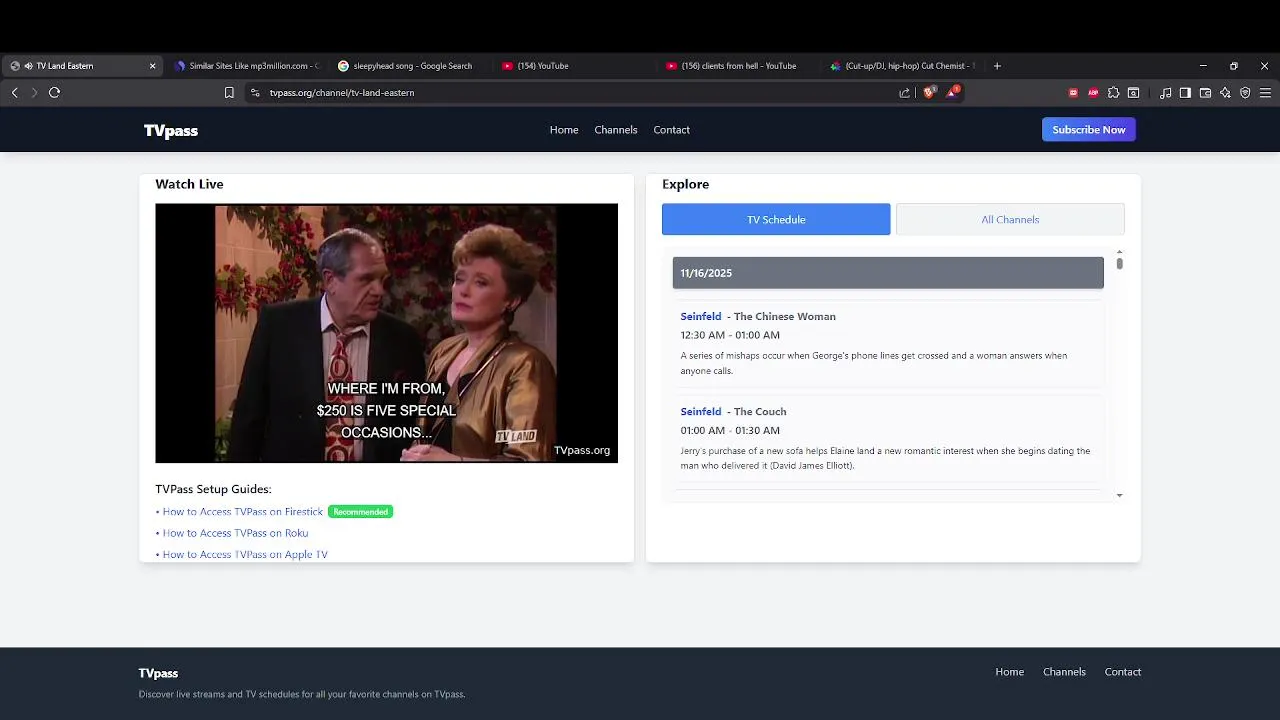Click the browser forward arrow
Viewport: 1280px width, 720px height.
(x=34, y=92)
